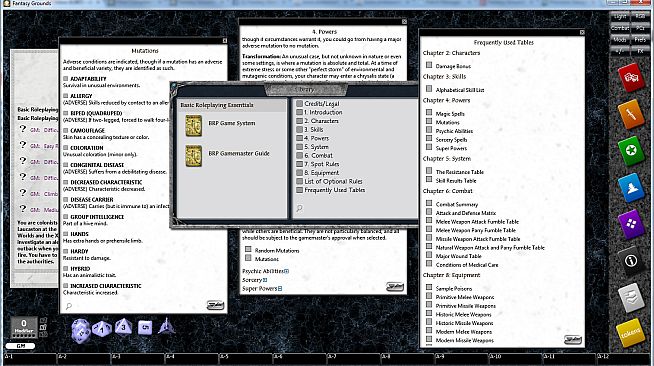The width and height of the screenshot is (654, 366).
Task: Click question mark icon beside 'GM: Climb' row
Action: [23, 193]
